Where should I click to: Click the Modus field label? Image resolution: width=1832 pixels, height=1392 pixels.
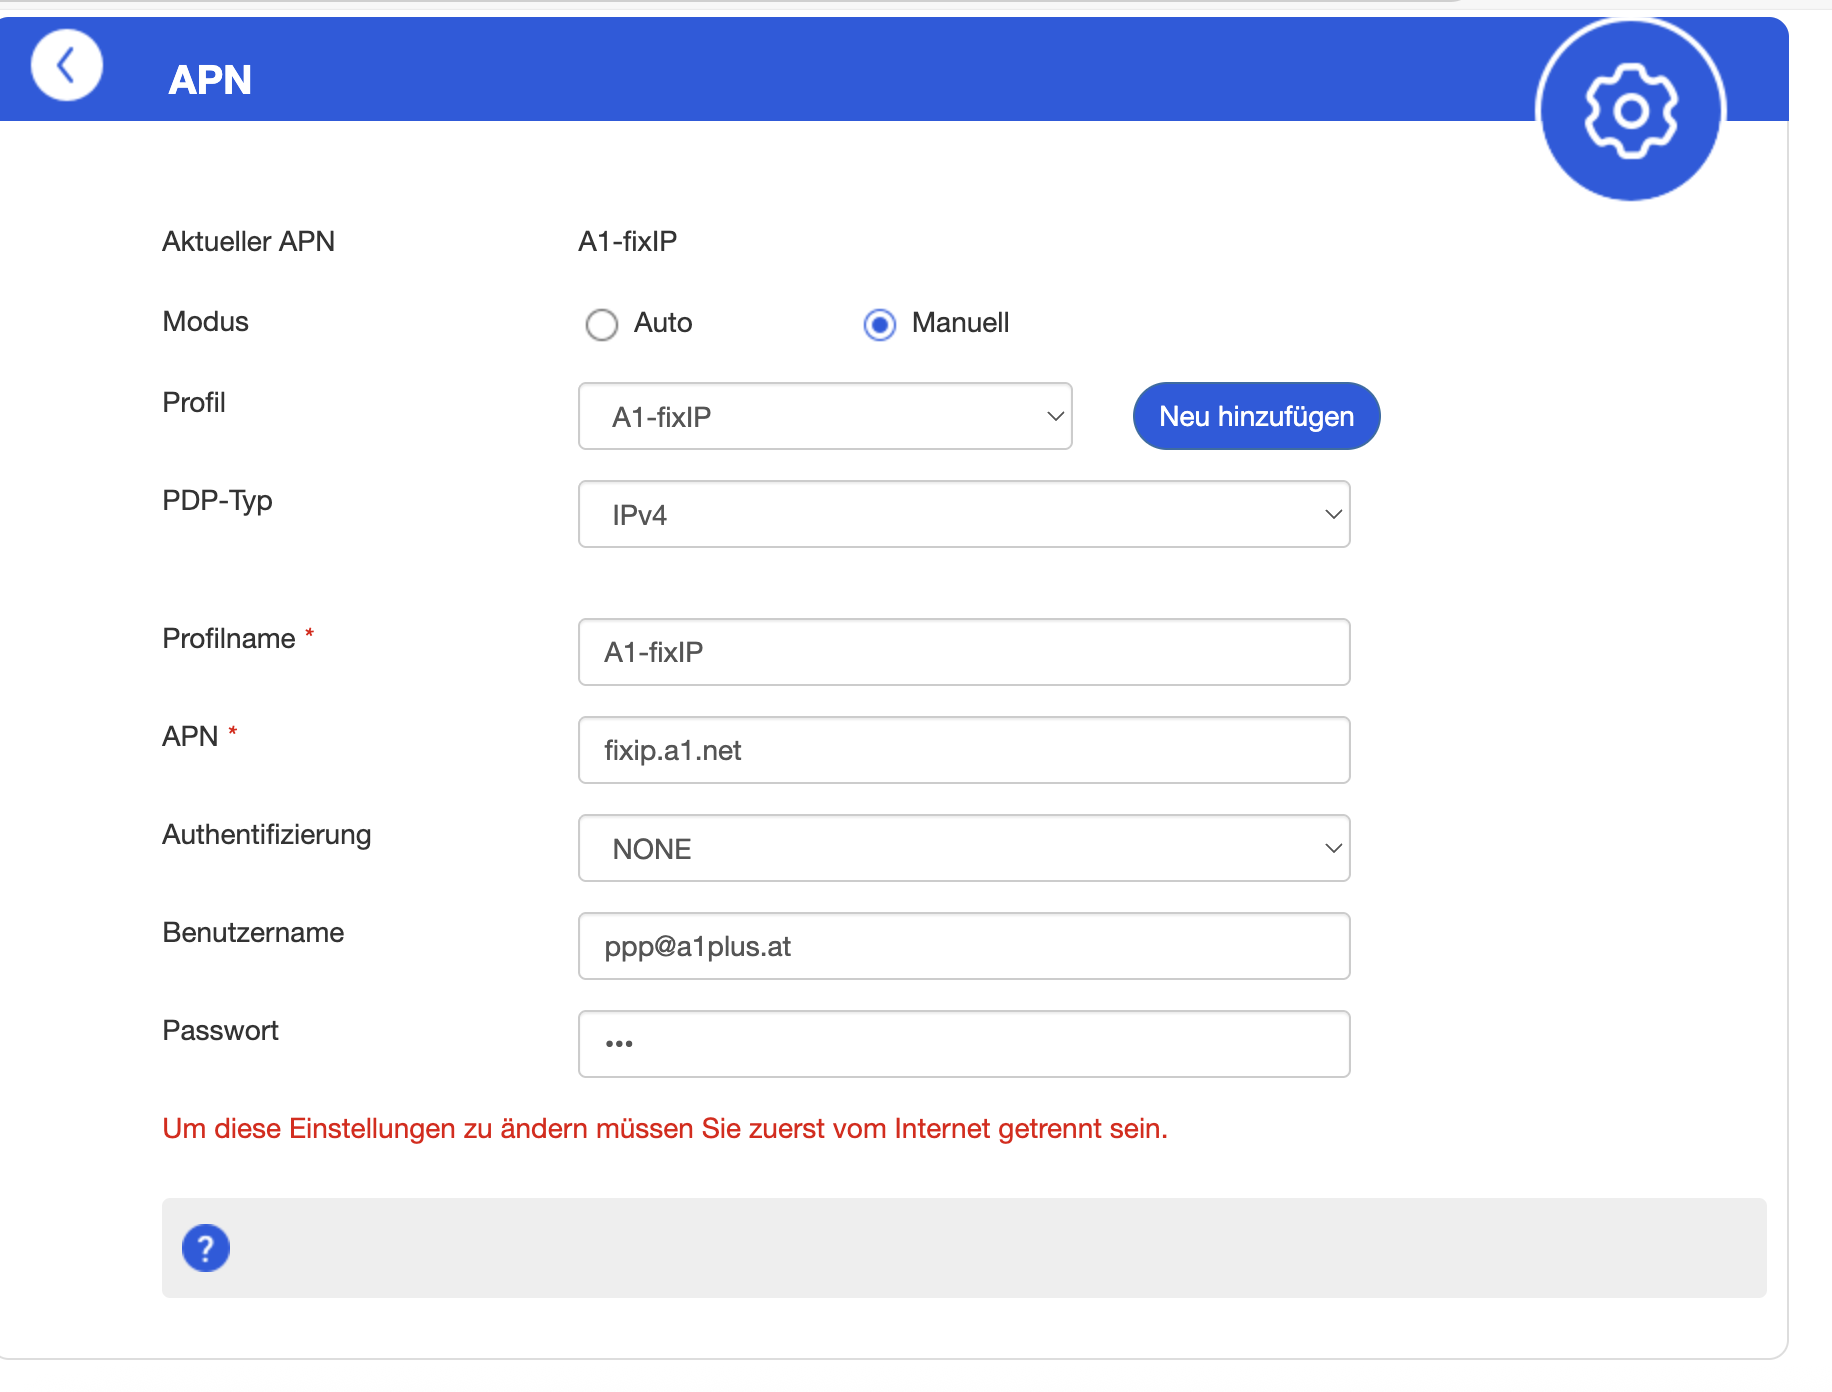(x=205, y=321)
